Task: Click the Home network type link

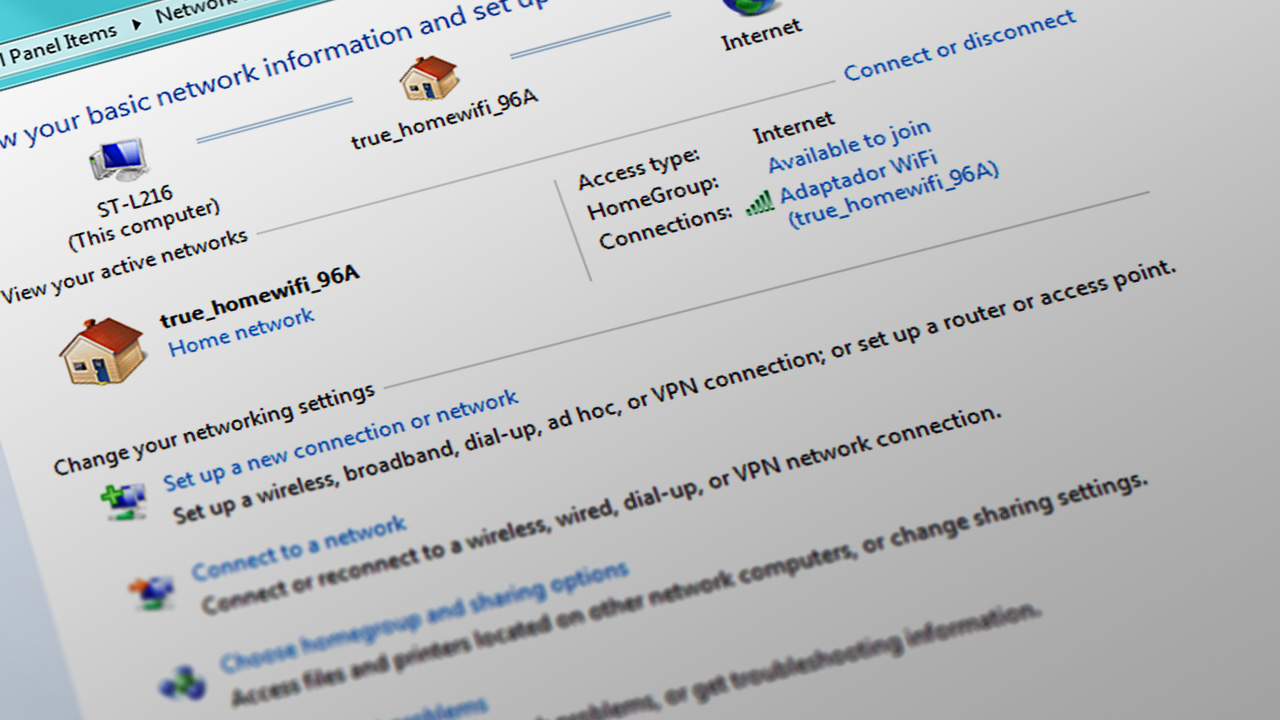Action: coord(241,332)
